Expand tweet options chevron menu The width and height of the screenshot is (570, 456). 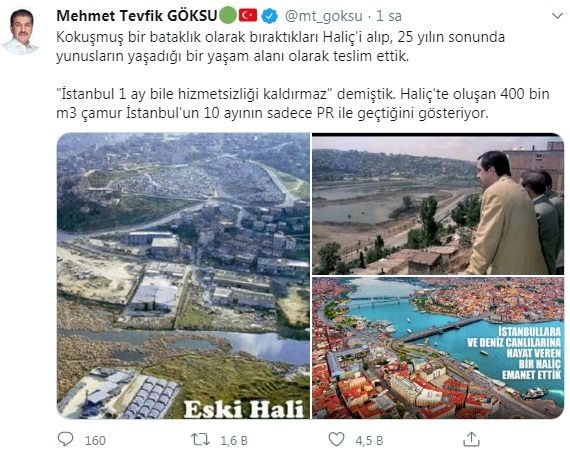click(557, 16)
